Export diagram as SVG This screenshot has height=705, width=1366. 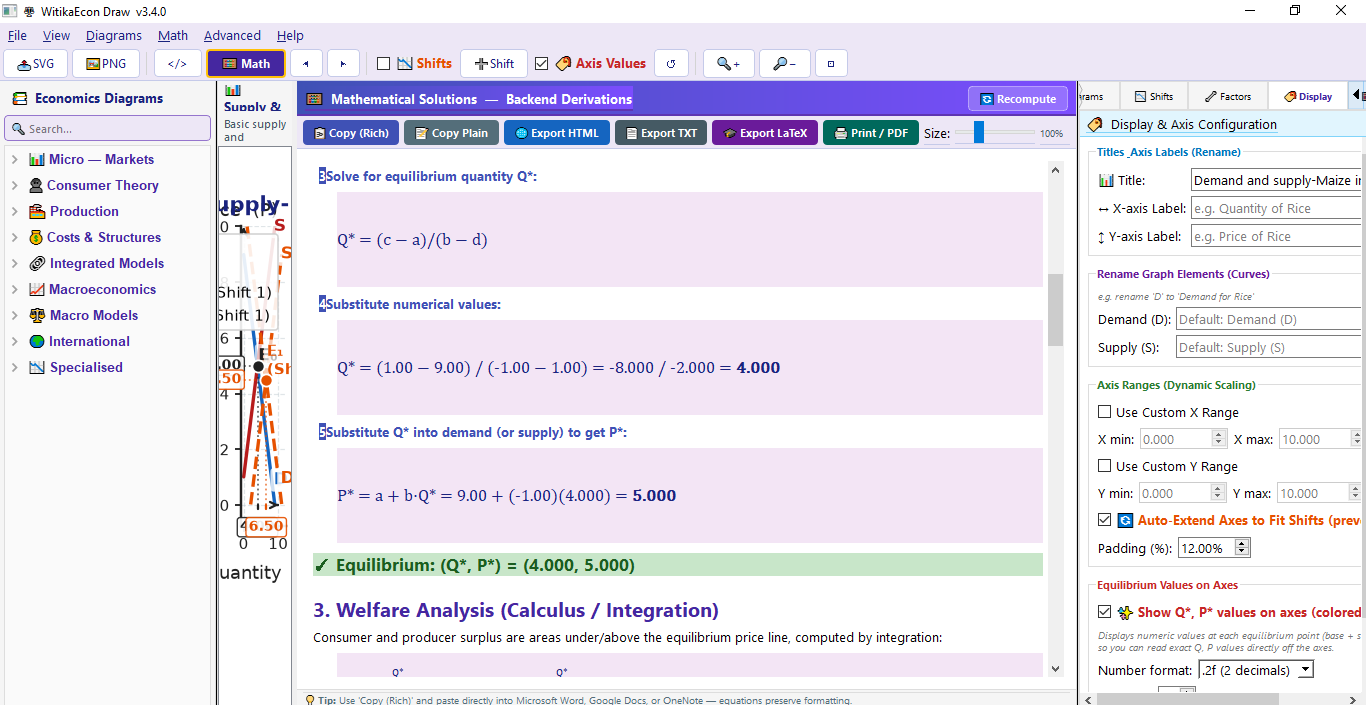point(35,63)
